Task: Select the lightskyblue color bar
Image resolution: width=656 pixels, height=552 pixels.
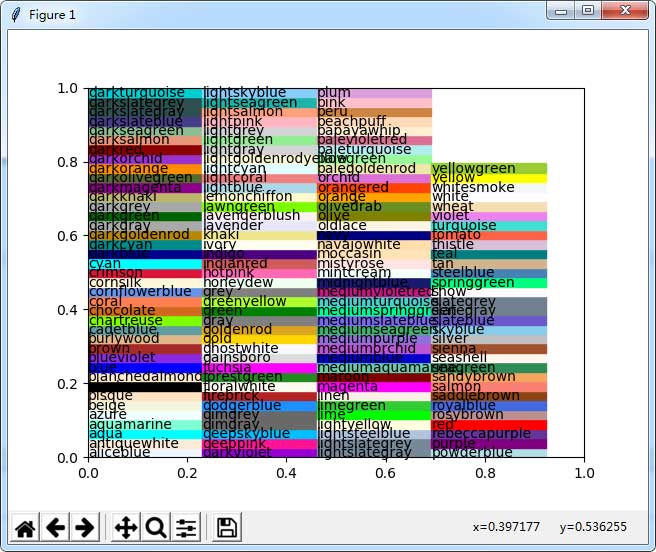Action: (260, 94)
